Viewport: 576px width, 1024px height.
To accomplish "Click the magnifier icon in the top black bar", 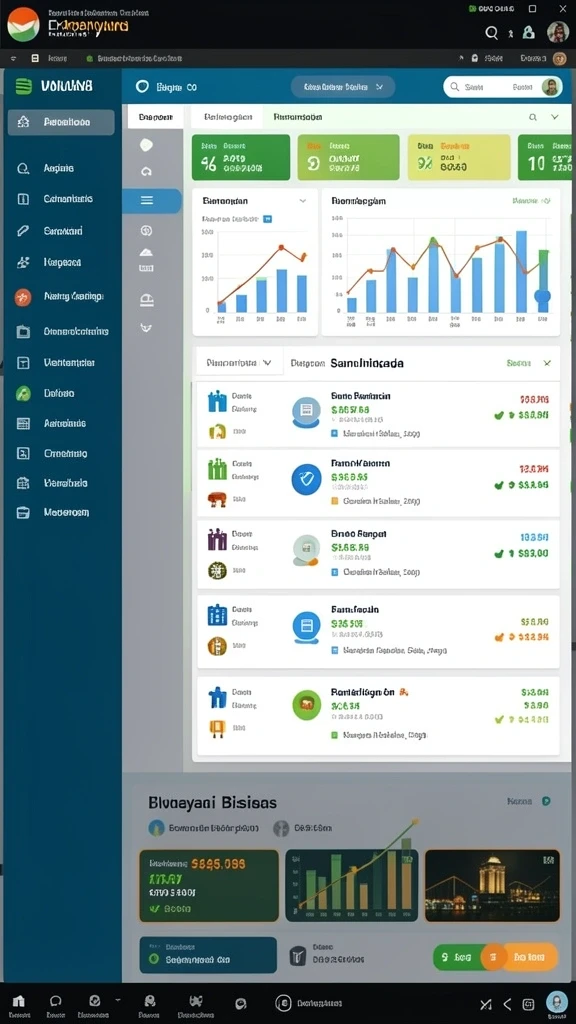I will 491,32.
